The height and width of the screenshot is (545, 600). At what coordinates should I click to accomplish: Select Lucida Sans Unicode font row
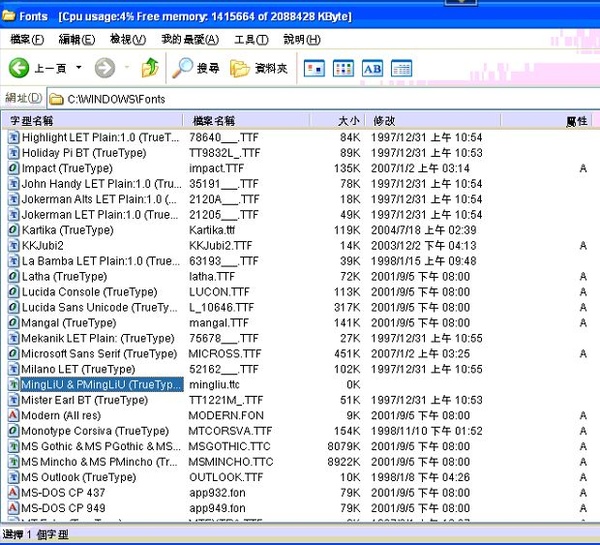(x=298, y=307)
